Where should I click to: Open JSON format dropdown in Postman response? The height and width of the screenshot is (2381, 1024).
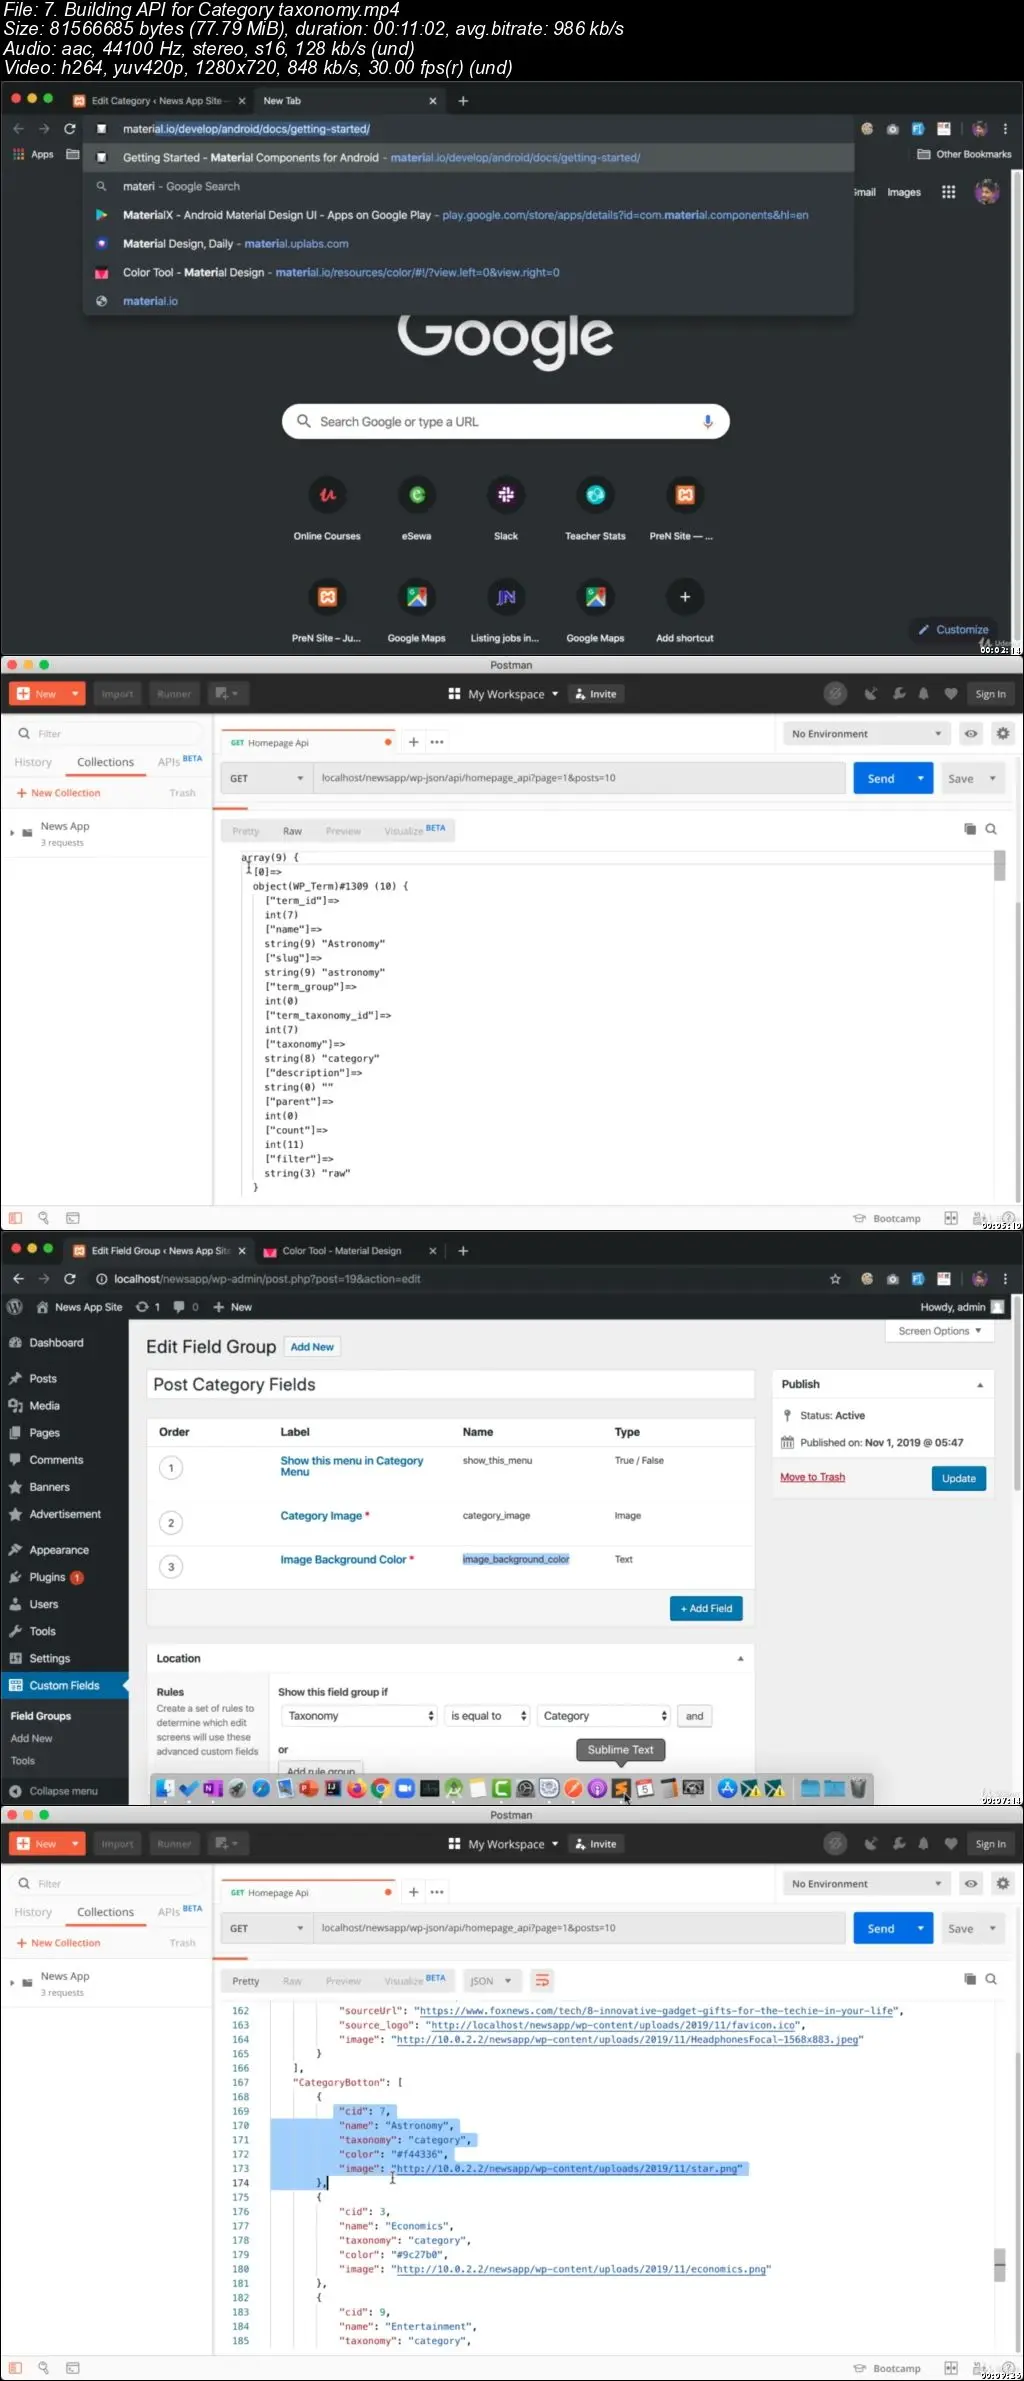pyautogui.click(x=491, y=1981)
